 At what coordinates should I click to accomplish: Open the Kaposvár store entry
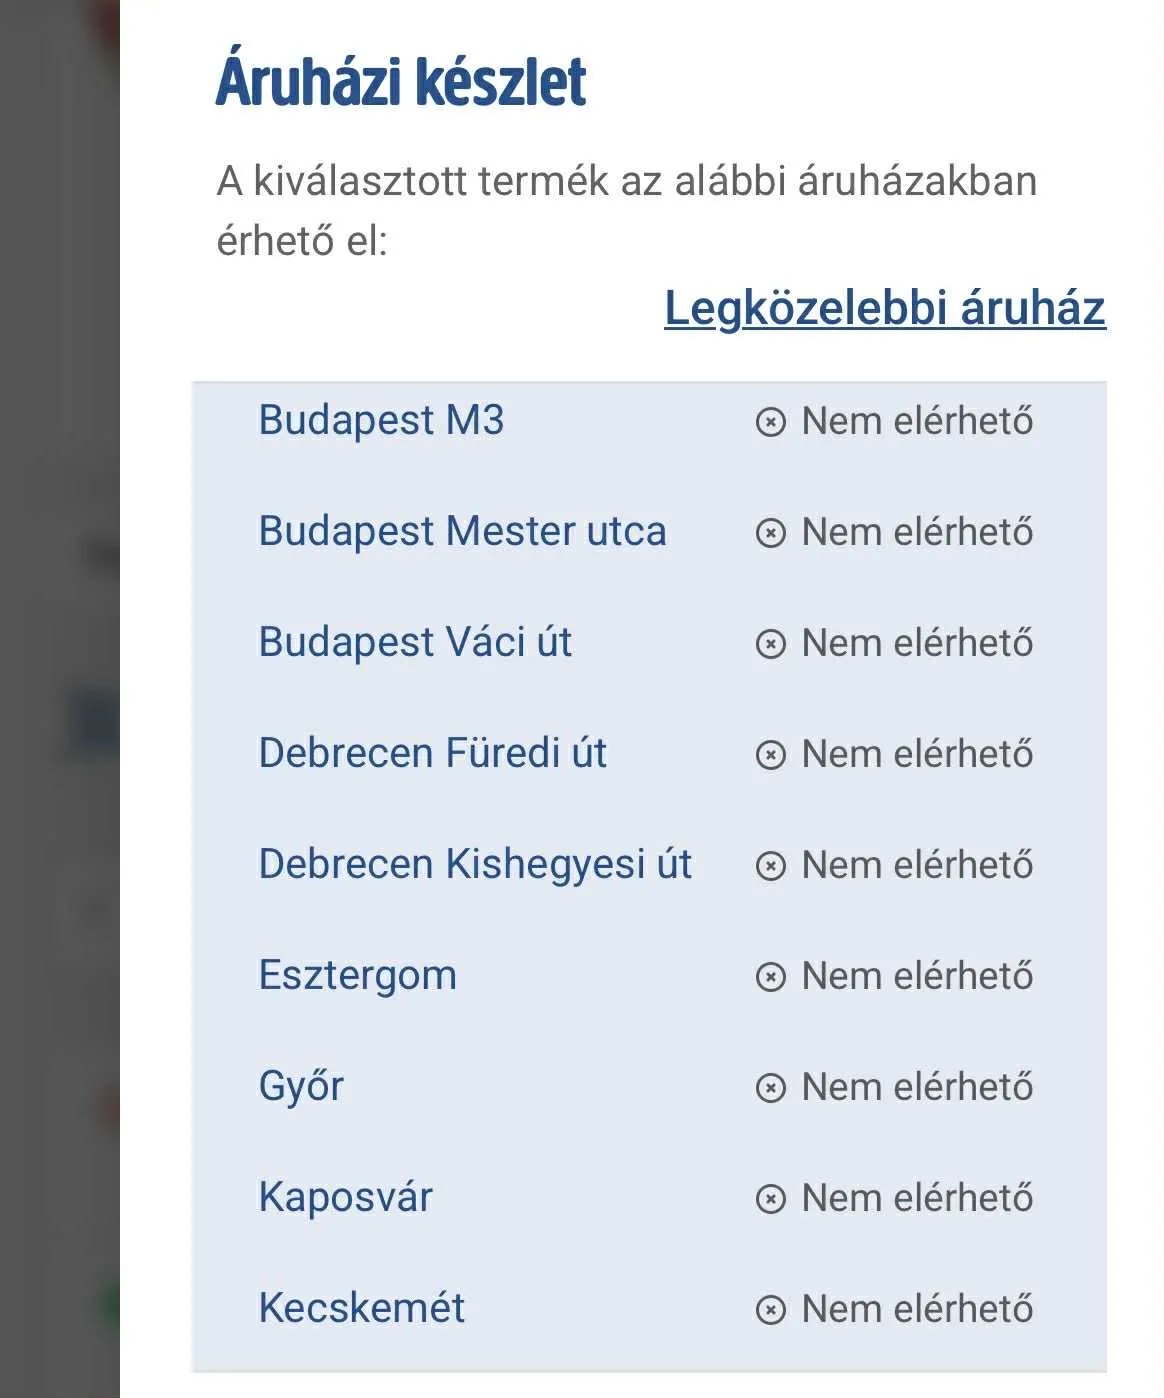pos(345,1198)
